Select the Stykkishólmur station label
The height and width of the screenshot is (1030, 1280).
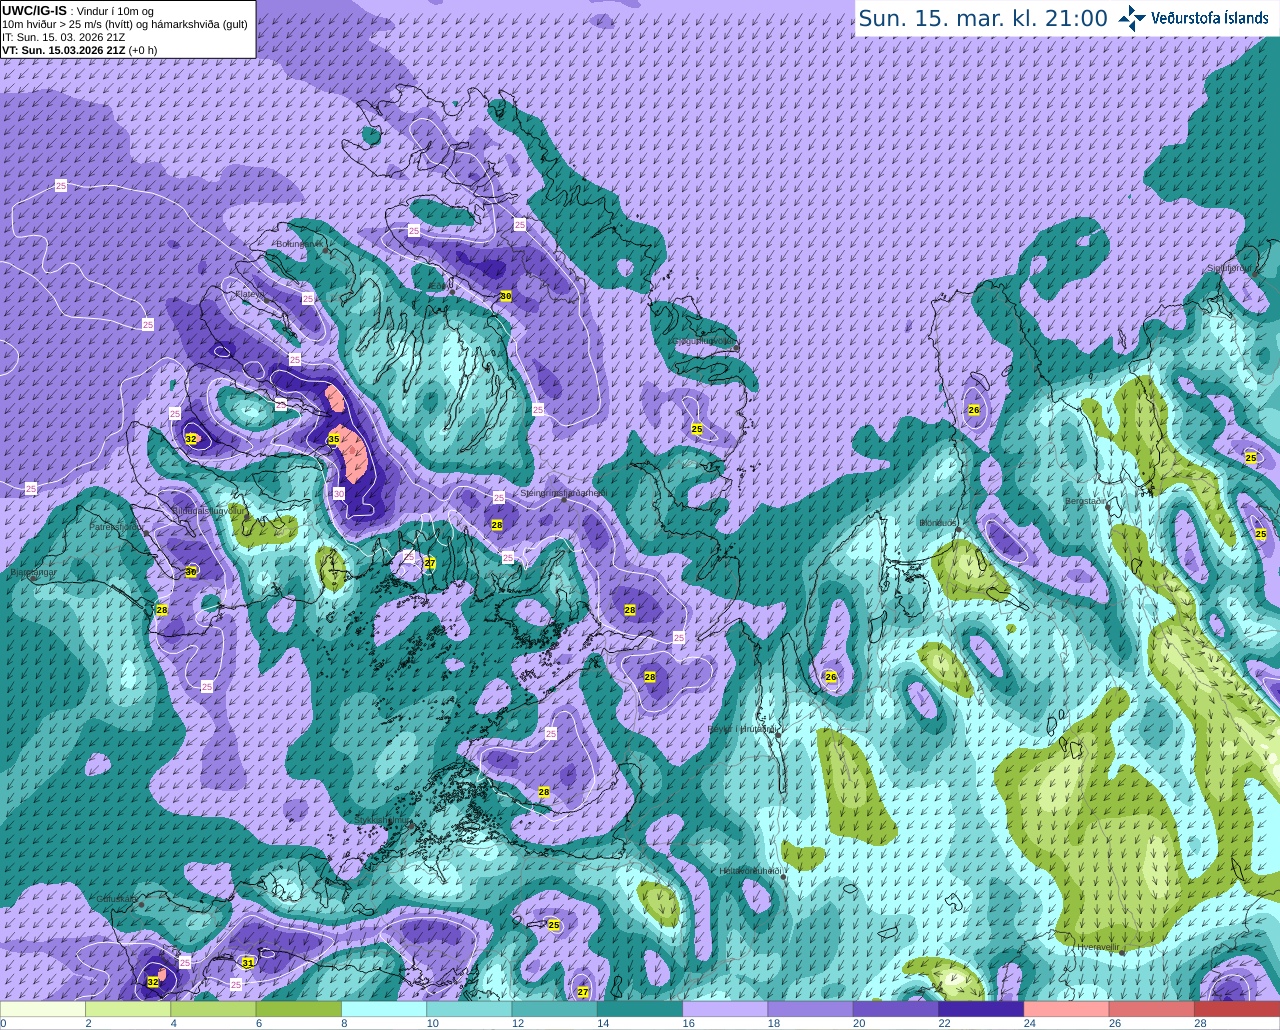382,820
